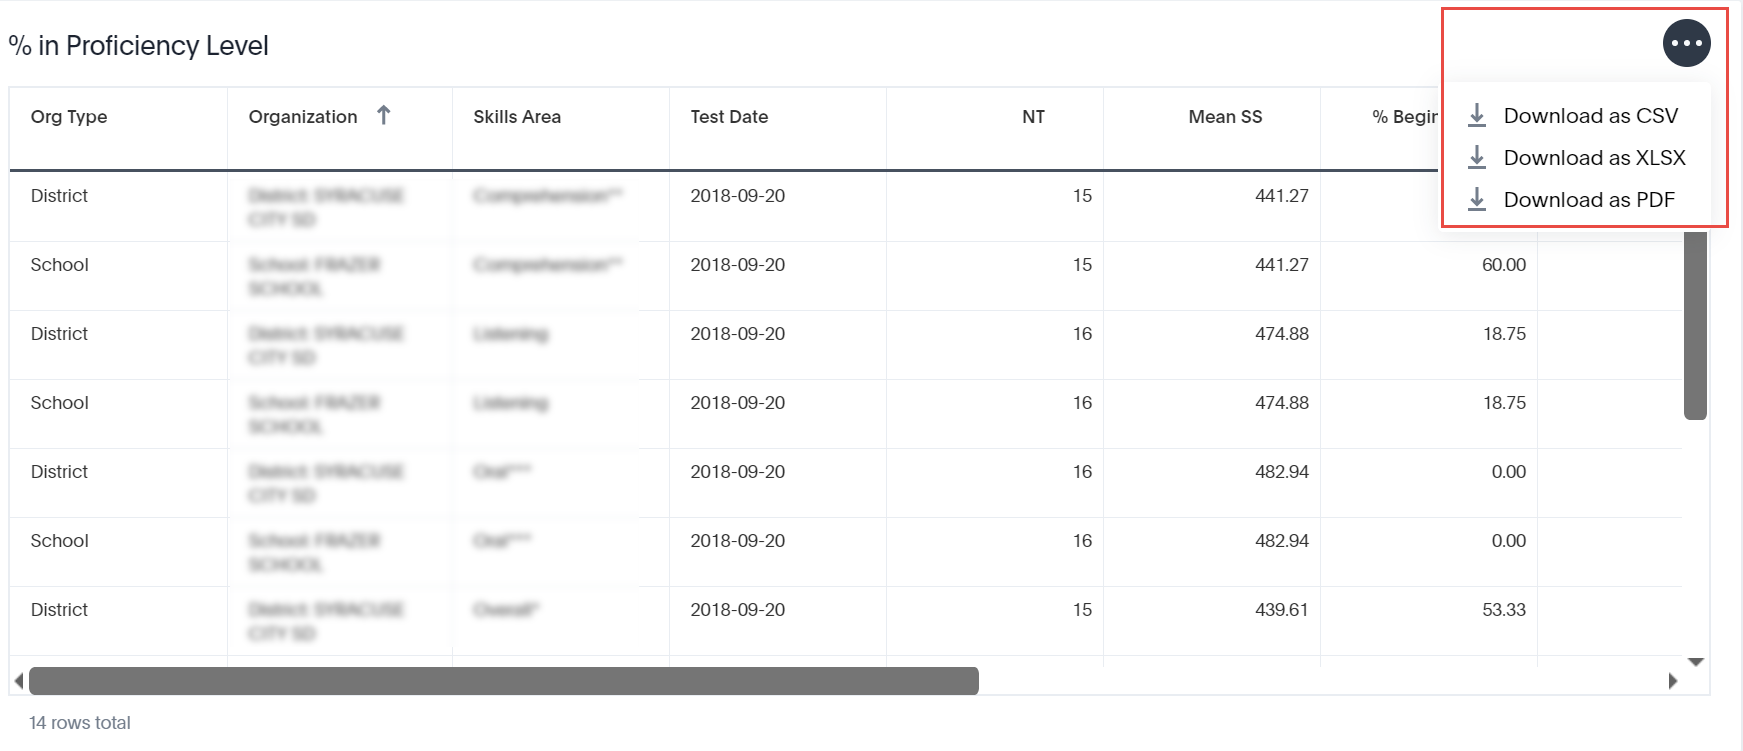Viewport: 1743px width, 751px height.
Task: Choose Download as XLSX
Action: click(1594, 158)
